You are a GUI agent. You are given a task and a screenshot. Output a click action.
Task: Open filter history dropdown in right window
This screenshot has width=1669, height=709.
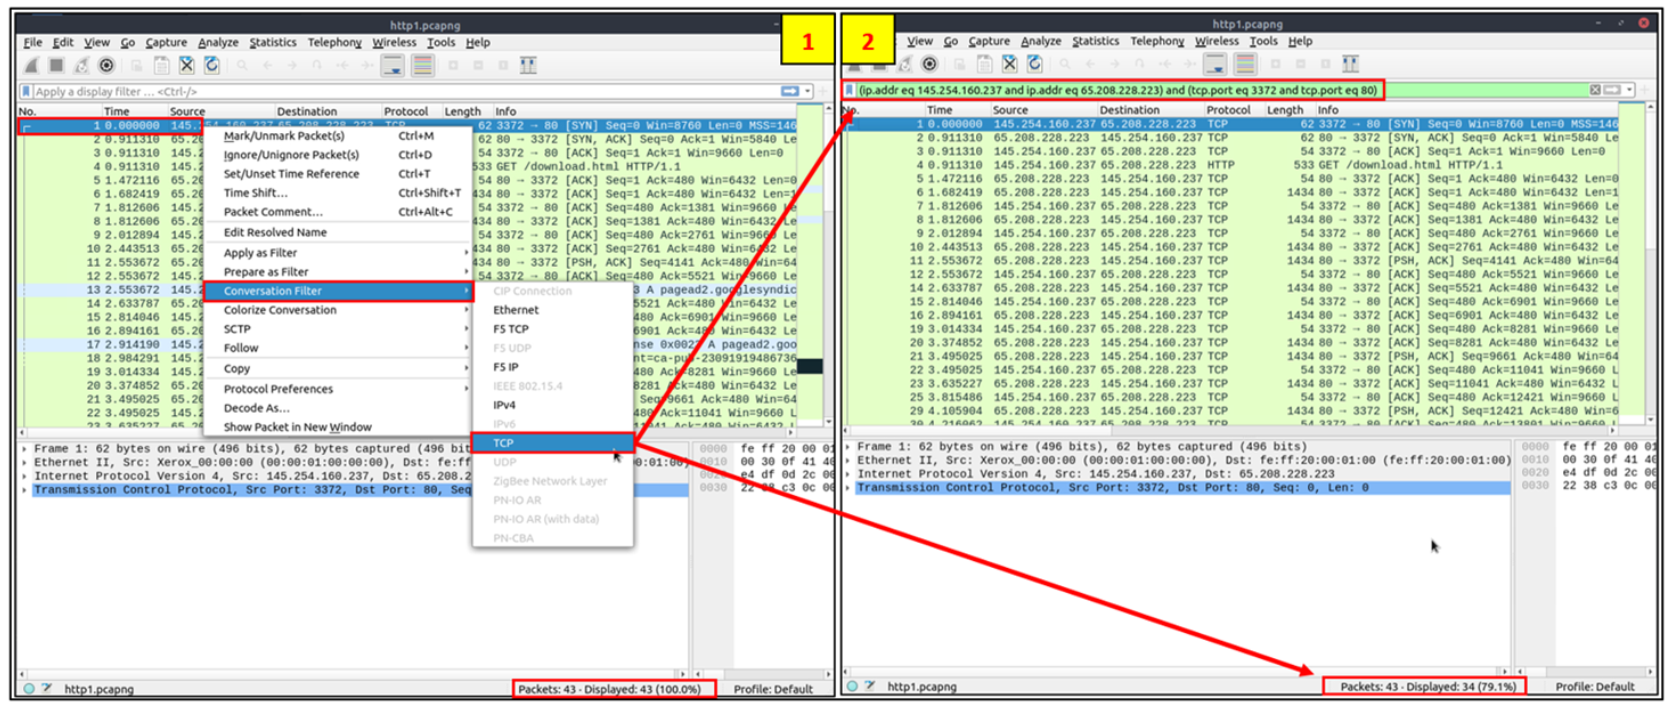pyautogui.click(x=1629, y=90)
